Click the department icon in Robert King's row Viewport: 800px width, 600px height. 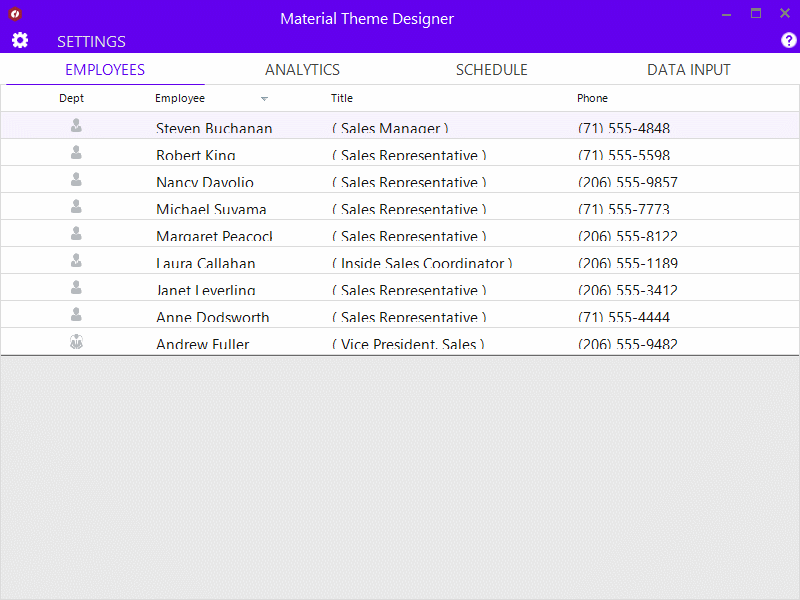(75, 152)
